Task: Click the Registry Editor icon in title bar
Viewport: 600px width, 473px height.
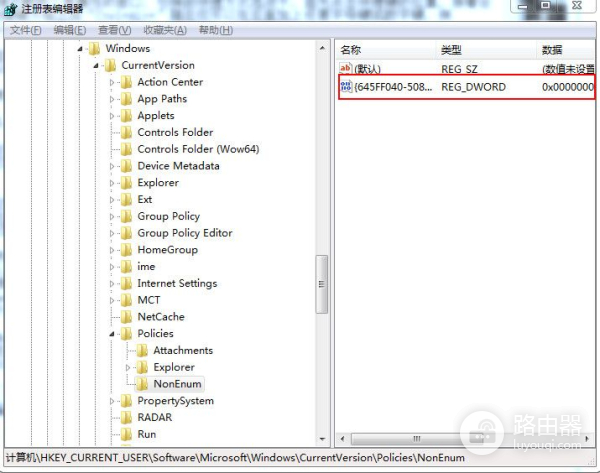Action: 11,9
